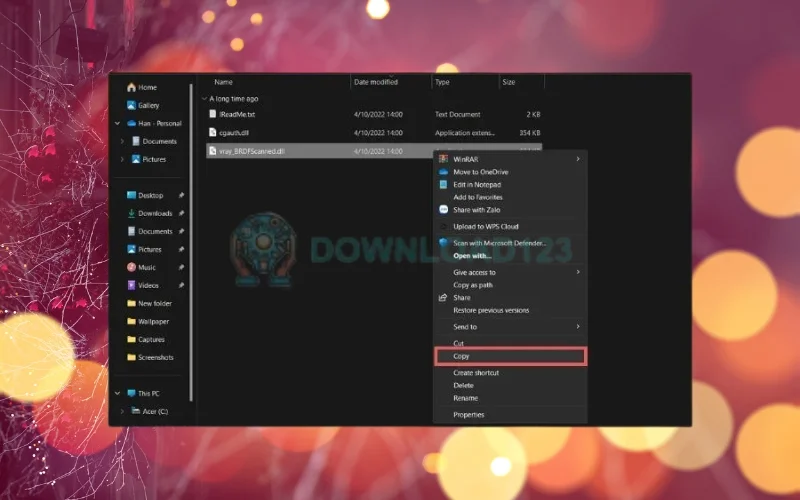
Task: Click the Microsoft Defender shield icon
Action: 443,243
